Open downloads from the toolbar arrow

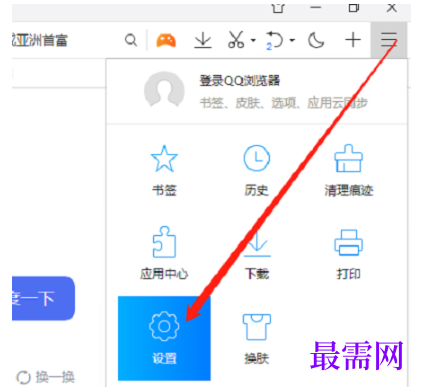(203, 40)
